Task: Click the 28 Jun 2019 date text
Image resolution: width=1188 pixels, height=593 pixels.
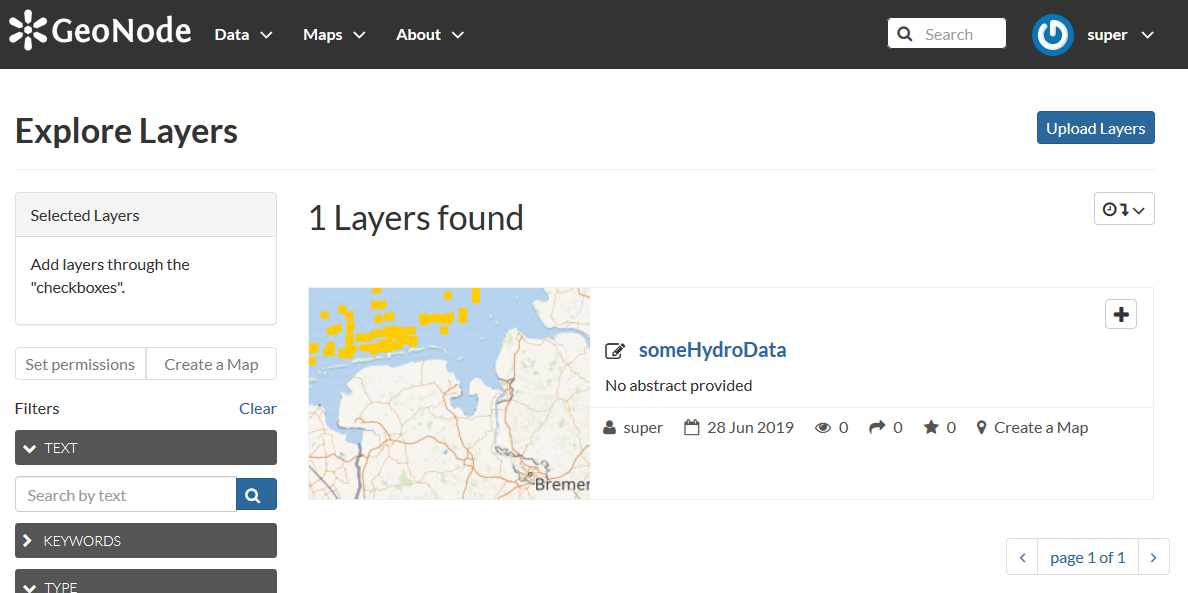Action: [x=750, y=428]
